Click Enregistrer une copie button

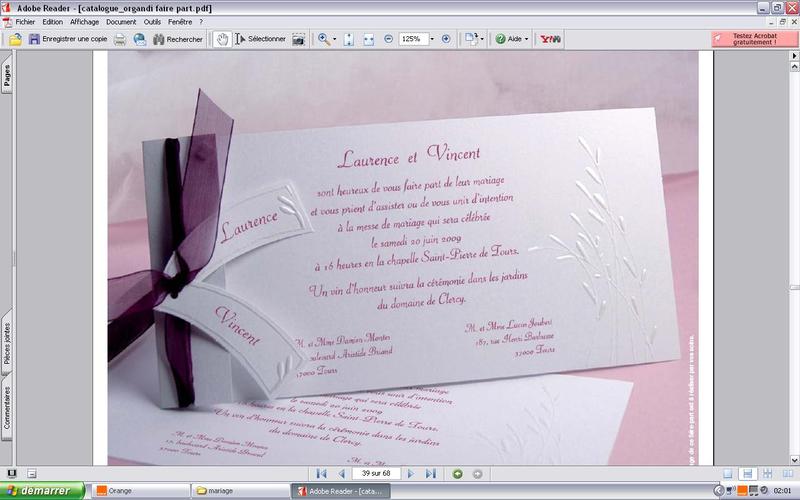(x=66, y=39)
